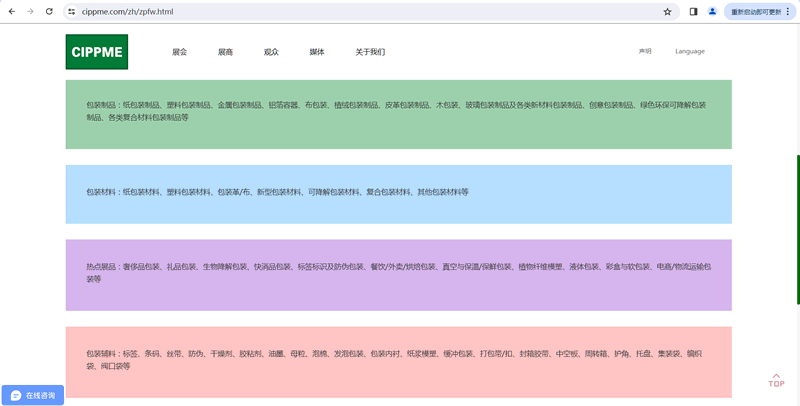Open the Chrome profile avatar
This screenshot has width=800, height=406.
click(712, 12)
